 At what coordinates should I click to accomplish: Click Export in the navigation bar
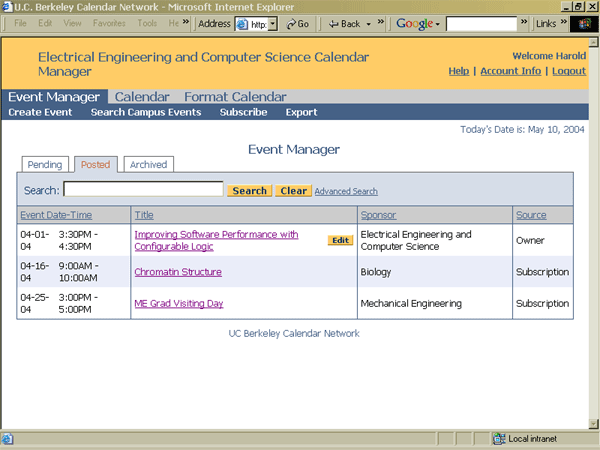pos(302,112)
